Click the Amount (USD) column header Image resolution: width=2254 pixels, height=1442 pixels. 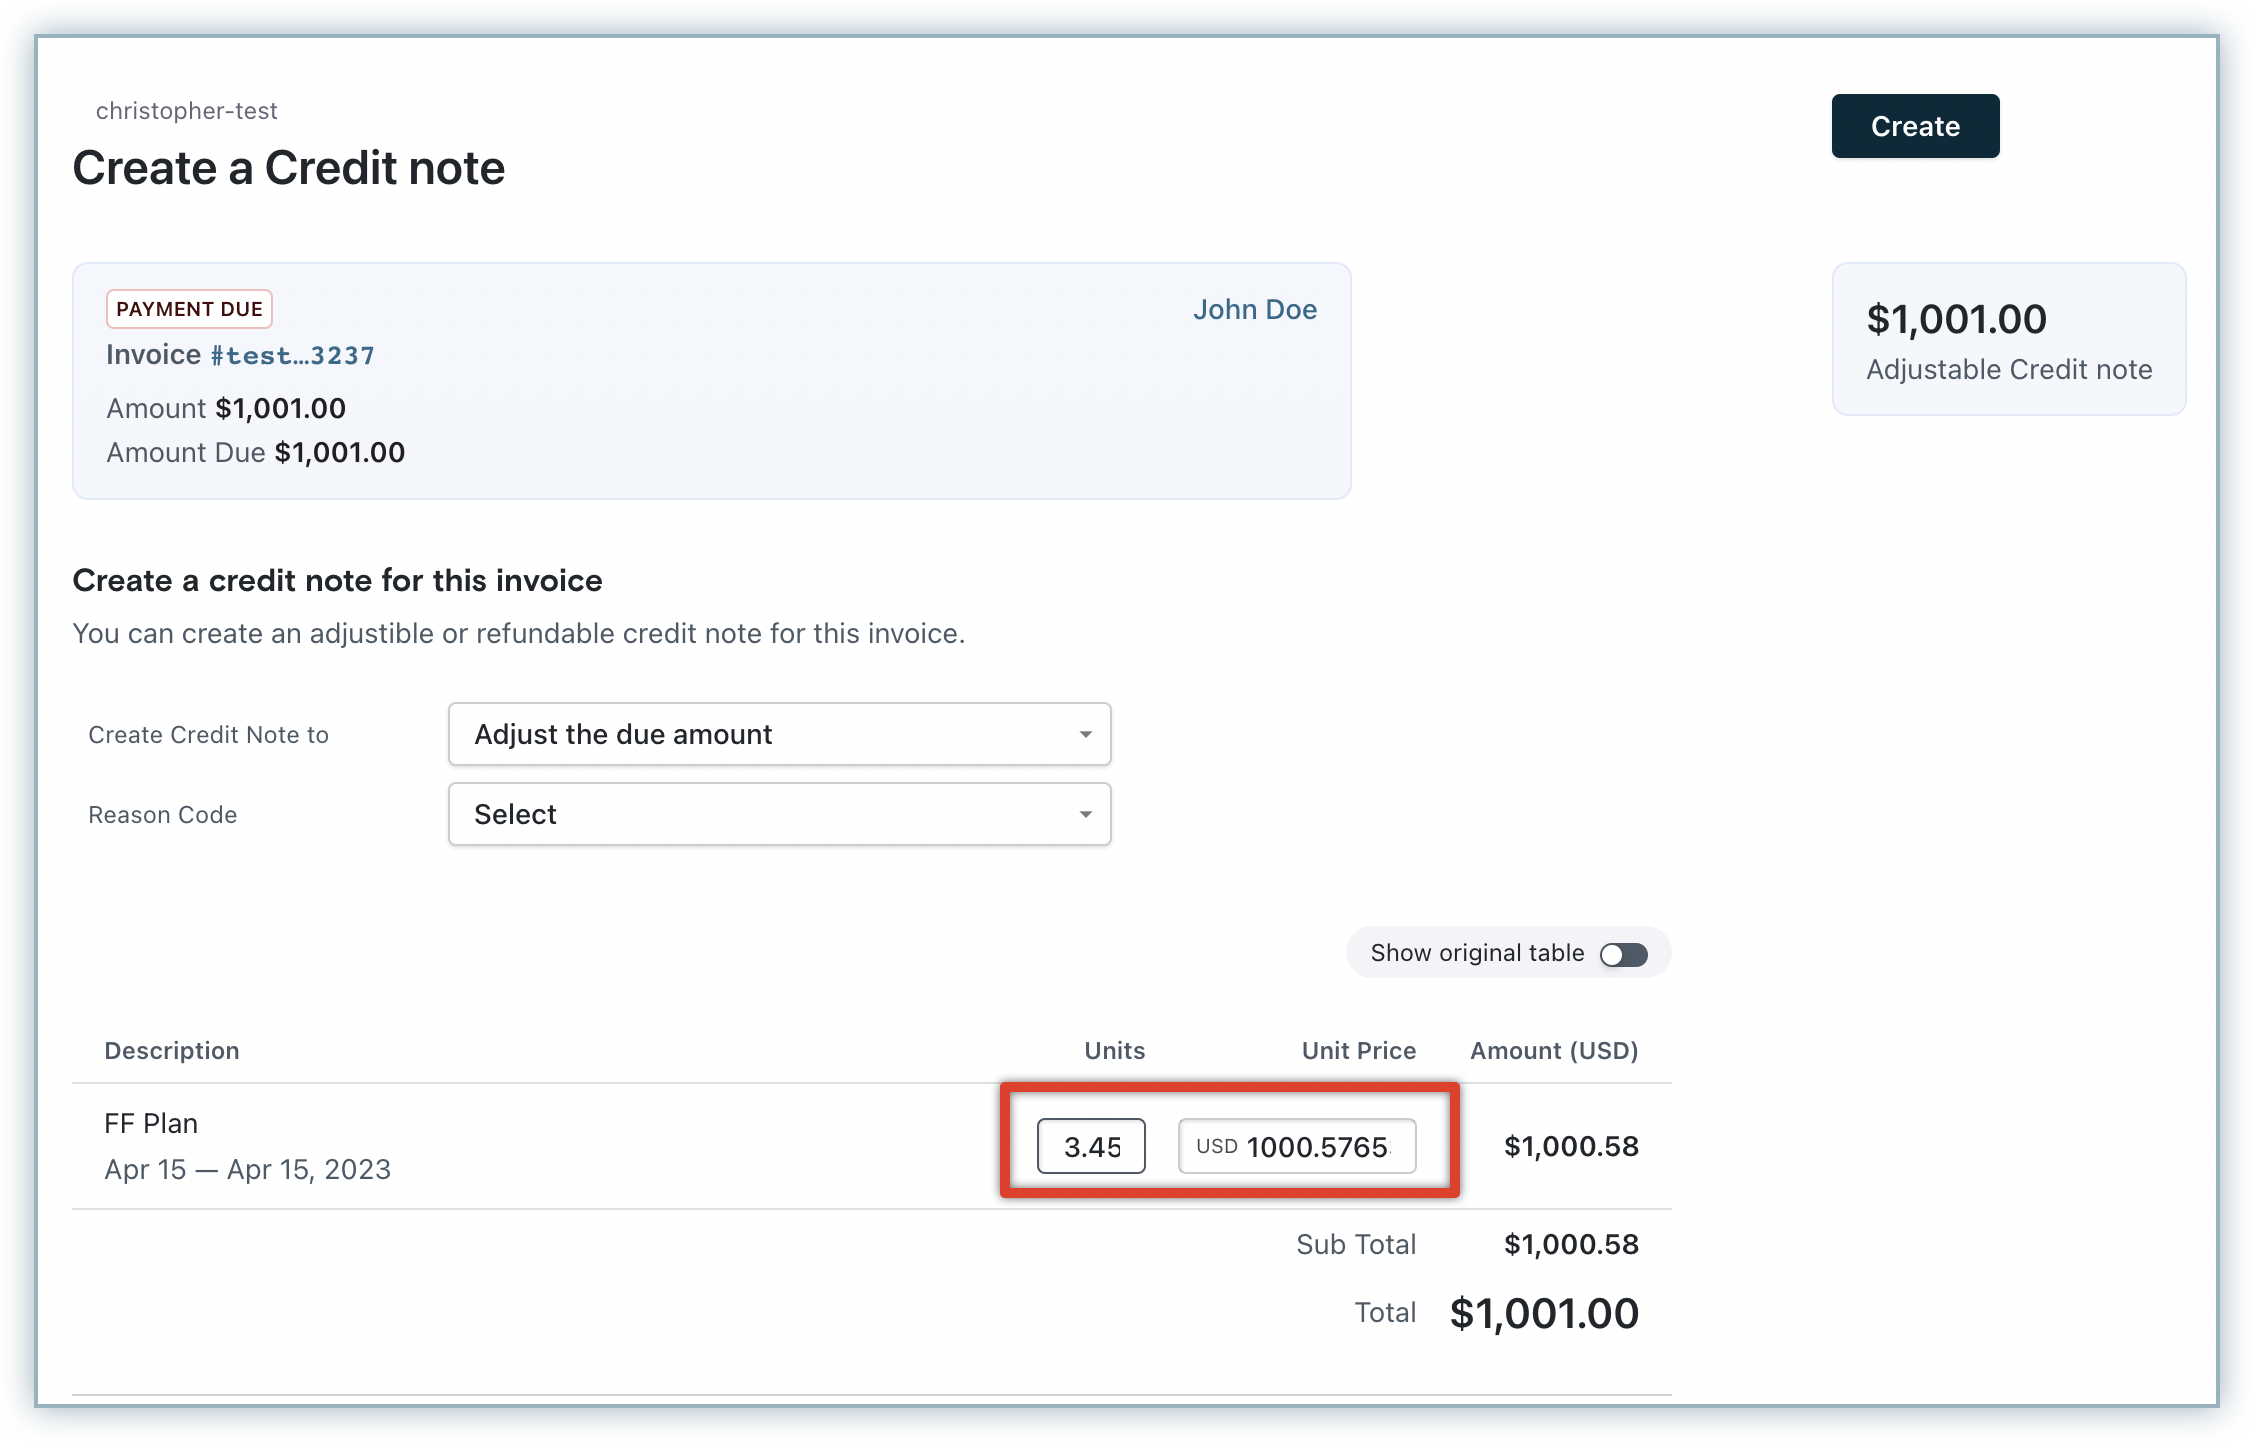coord(1553,1051)
